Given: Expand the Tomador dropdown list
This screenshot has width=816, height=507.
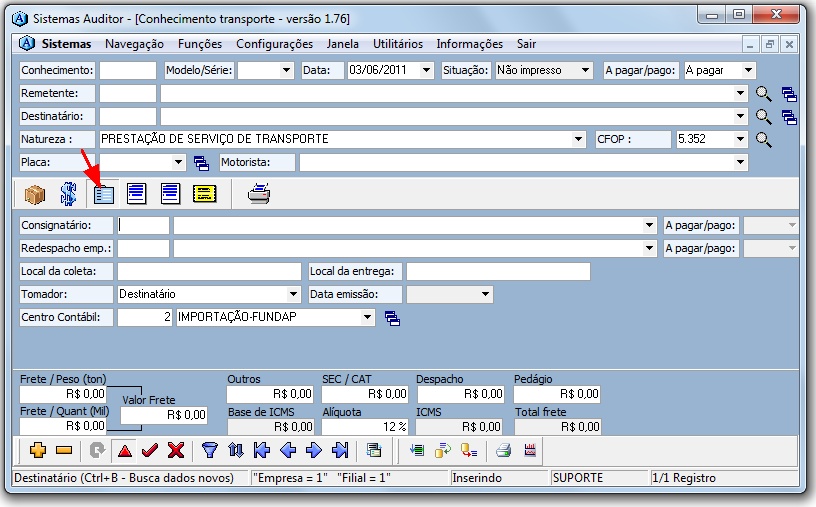Looking at the screenshot, I should 293,294.
